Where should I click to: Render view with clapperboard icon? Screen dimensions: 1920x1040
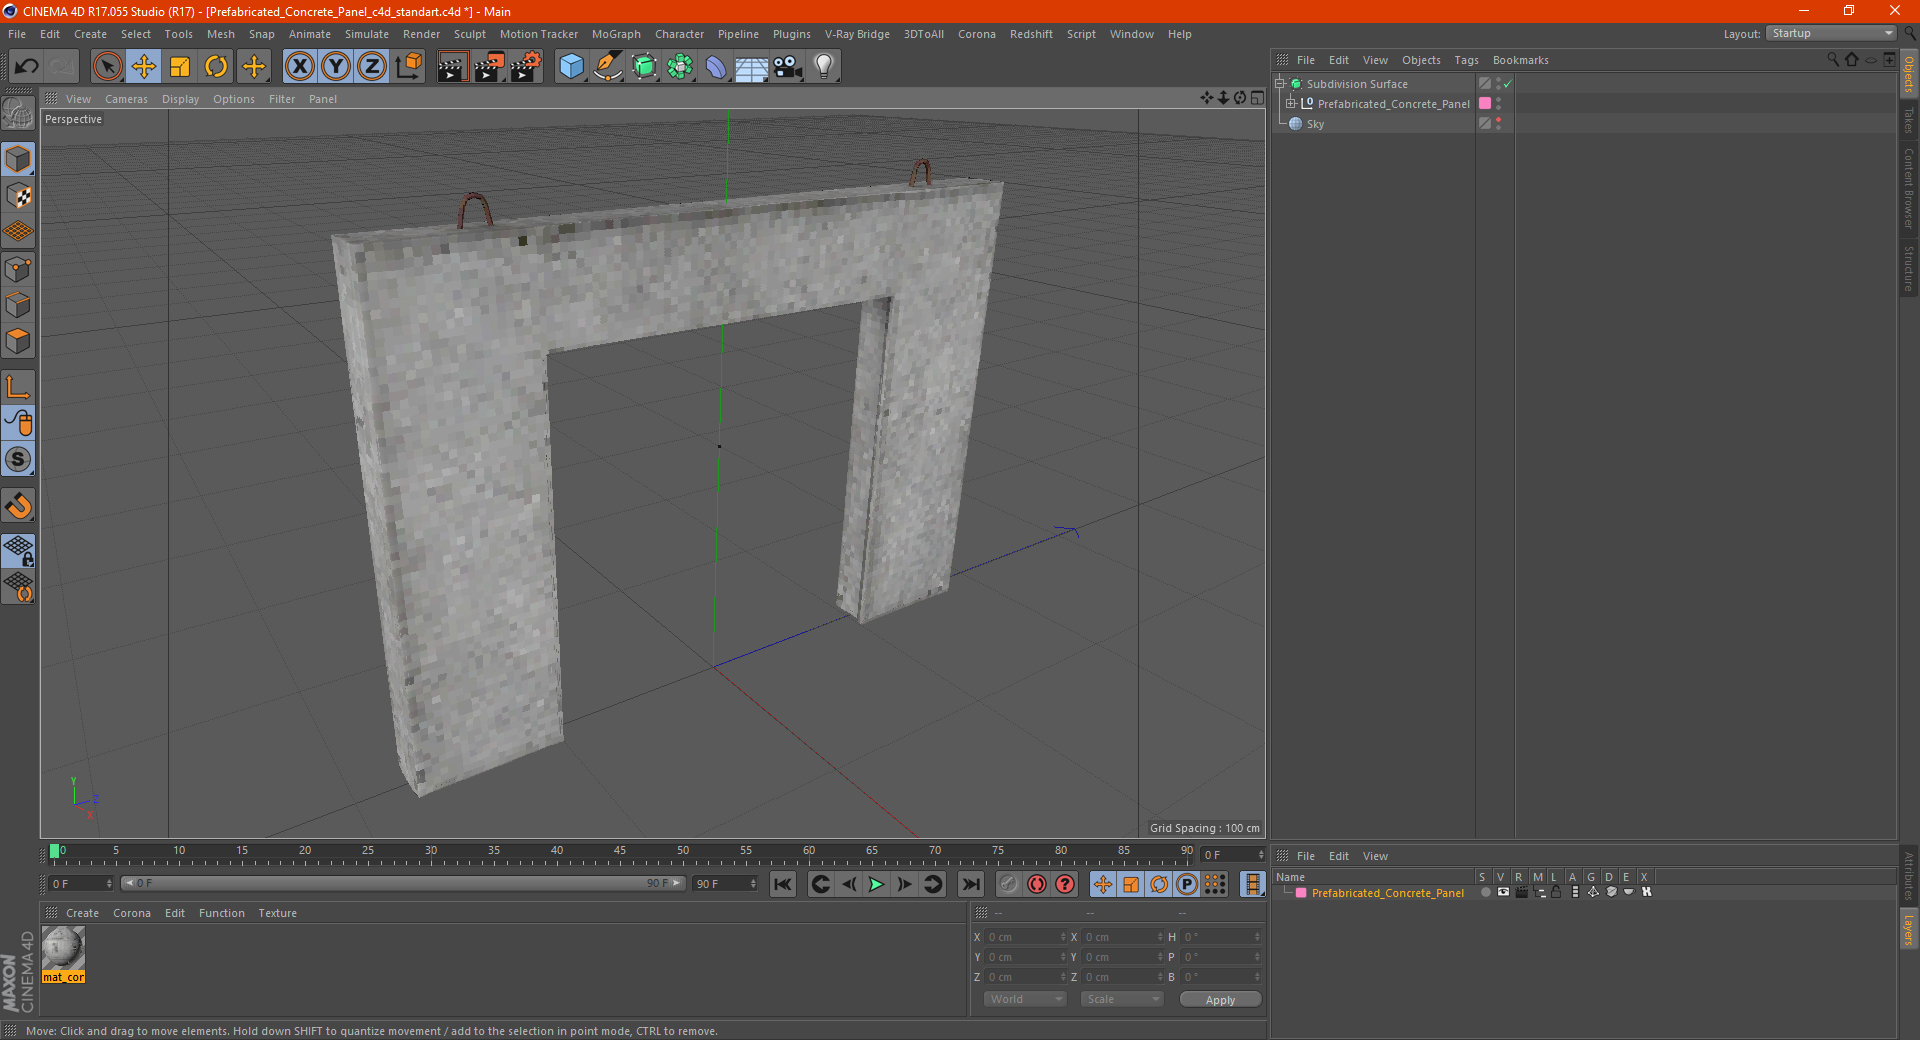[x=452, y=67]
